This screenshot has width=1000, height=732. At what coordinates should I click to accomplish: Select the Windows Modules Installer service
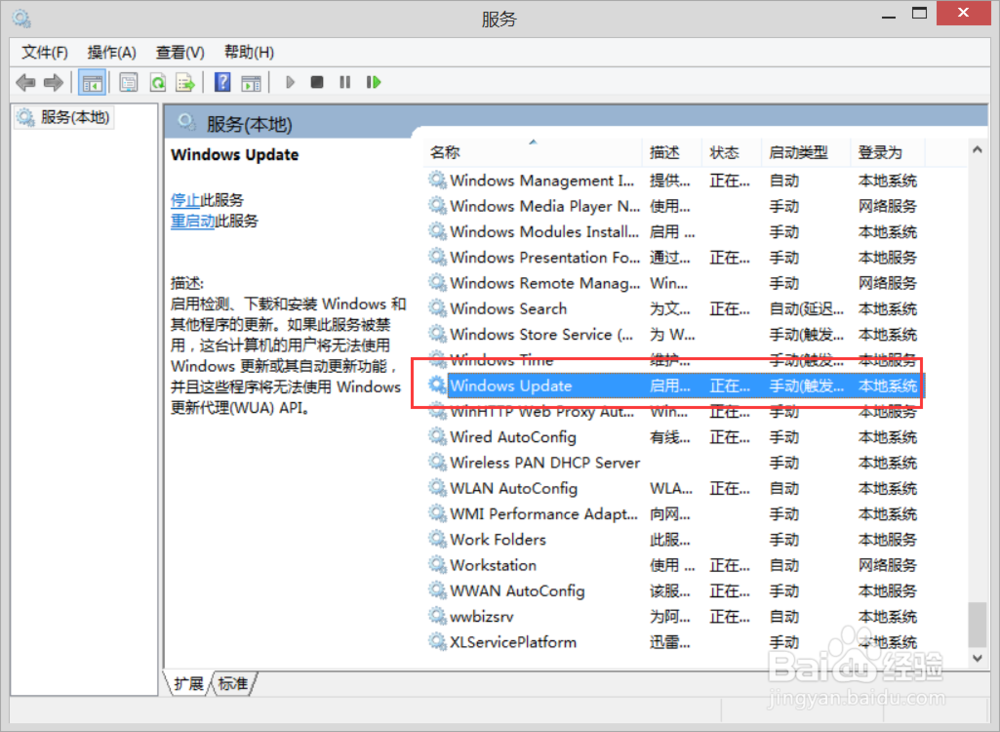[x=675, y=232]
